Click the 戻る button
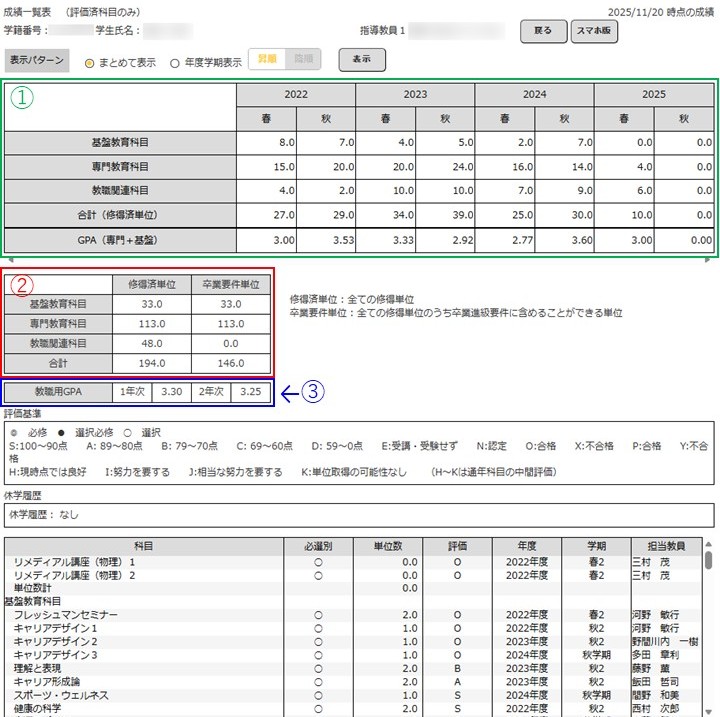The image size is (720, 717). tap(542, 32)
